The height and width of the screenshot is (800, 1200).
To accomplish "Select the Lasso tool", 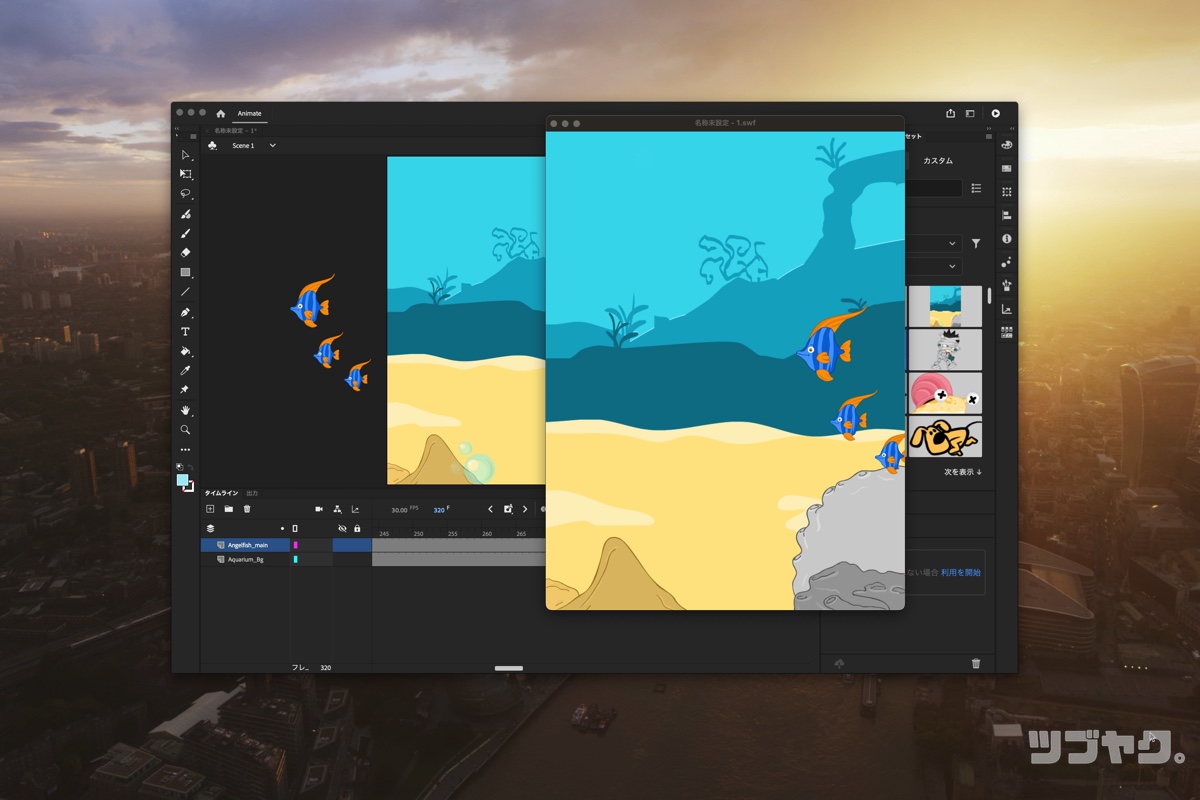I will click(185, 193).
